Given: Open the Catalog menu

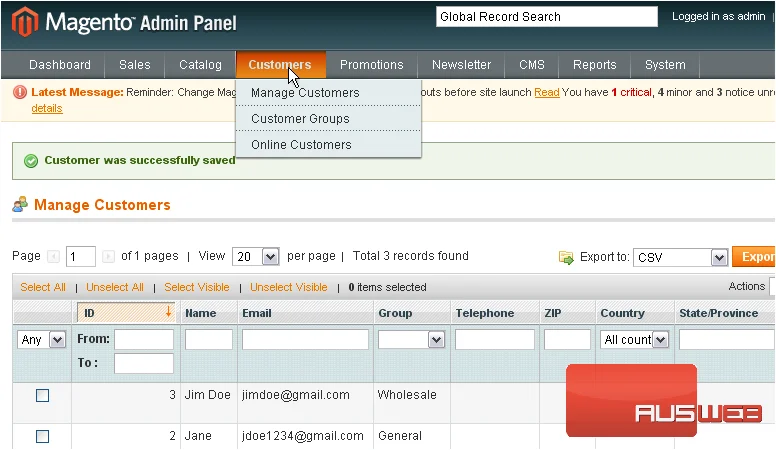Looking at the screenshot, I should (x=200, y=65).
